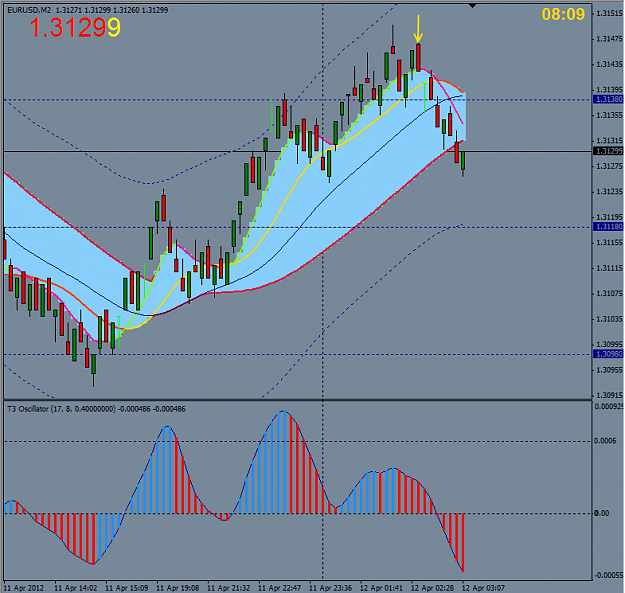Screen dimensions: 625x593
Task: Click the 11 Apr 22:47 time axis label
Action: coord(279,588)
